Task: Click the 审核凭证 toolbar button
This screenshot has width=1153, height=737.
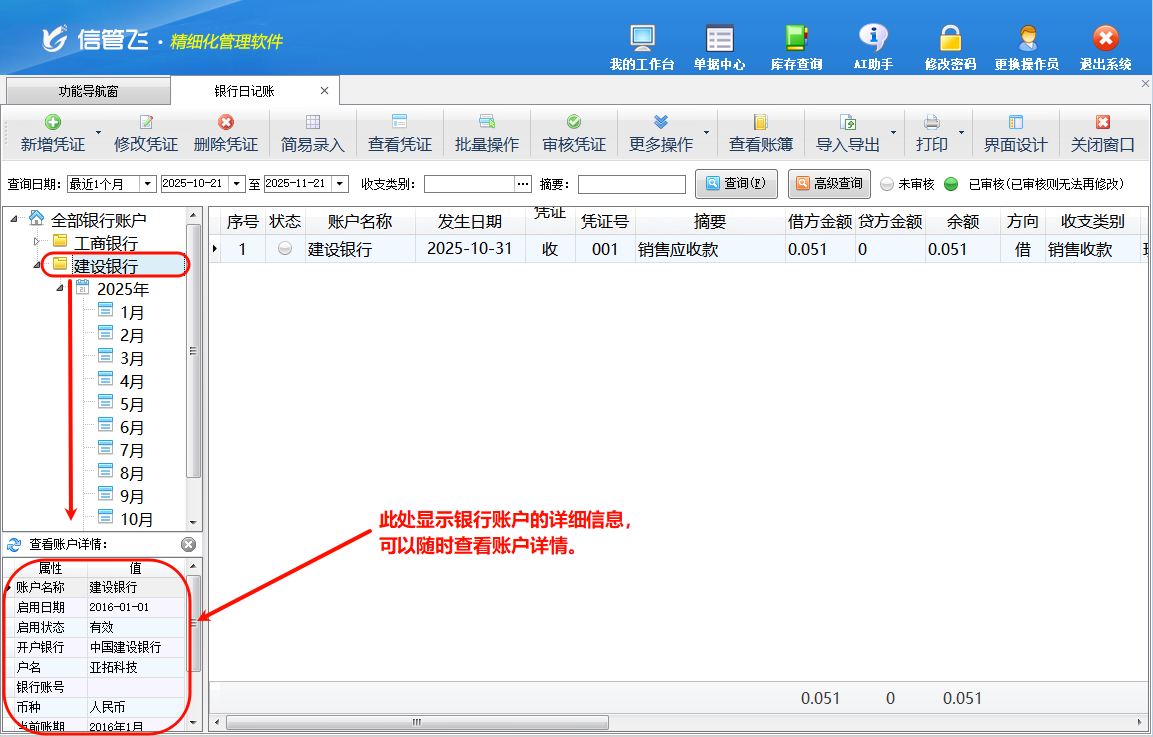Action: [x=573, y=133]
